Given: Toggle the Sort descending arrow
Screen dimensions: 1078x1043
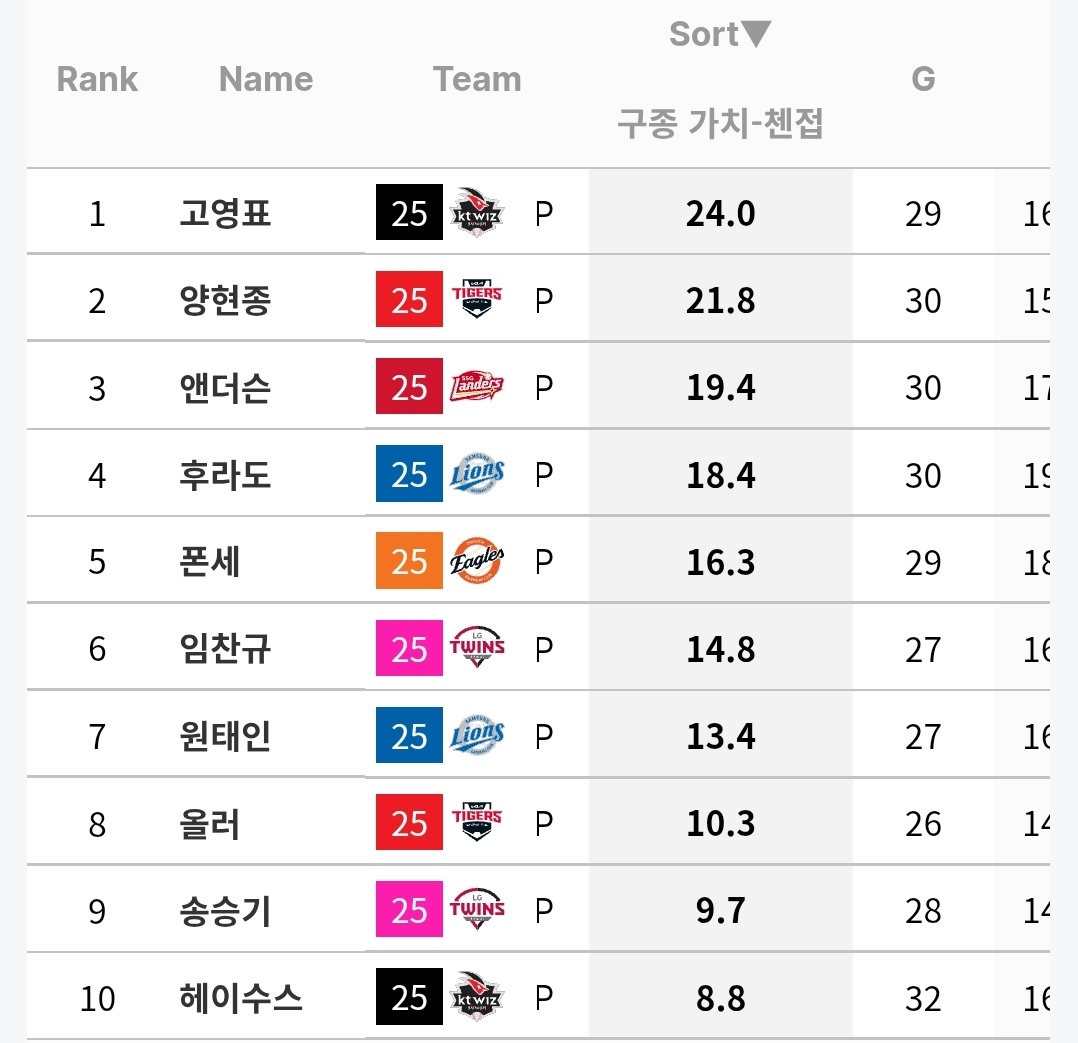Looking at the screenshot, I should pos(756,34).
